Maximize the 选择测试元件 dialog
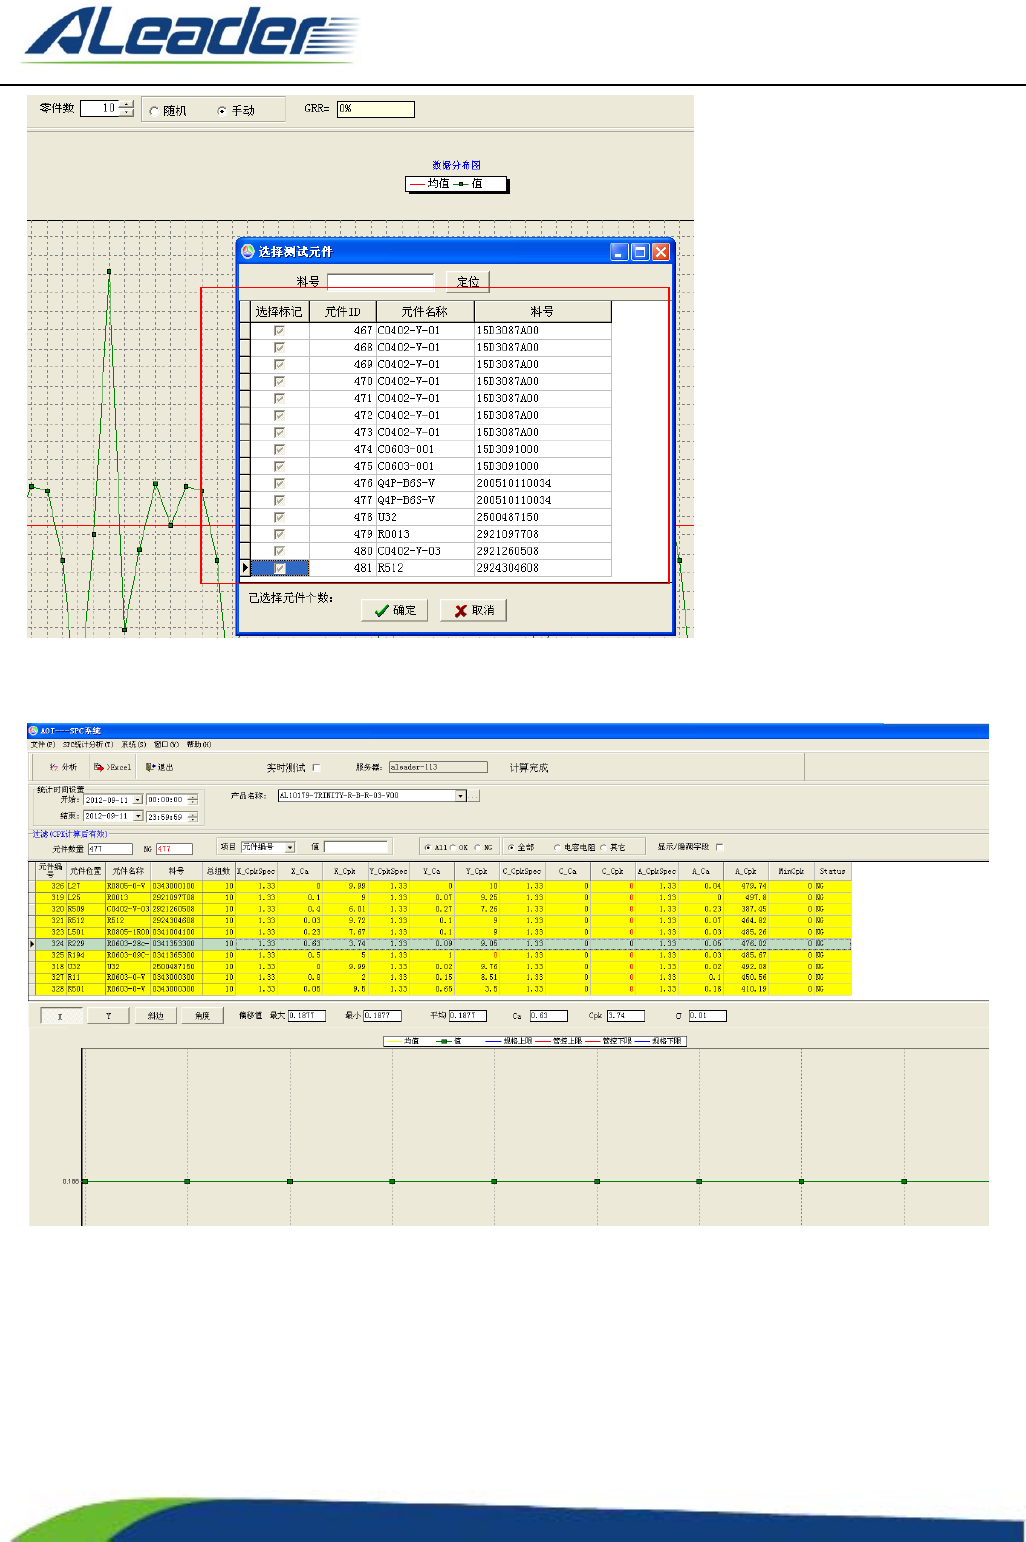 click(x=640, y=252)
